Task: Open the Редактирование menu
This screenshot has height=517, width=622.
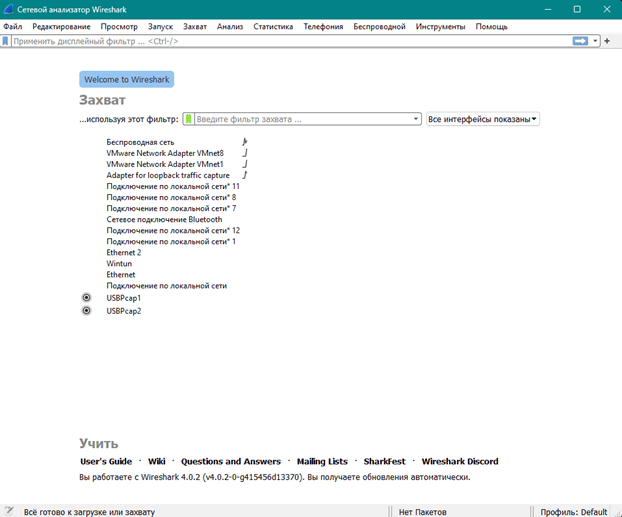Action: pyautogui.click(x=61, y=27)
